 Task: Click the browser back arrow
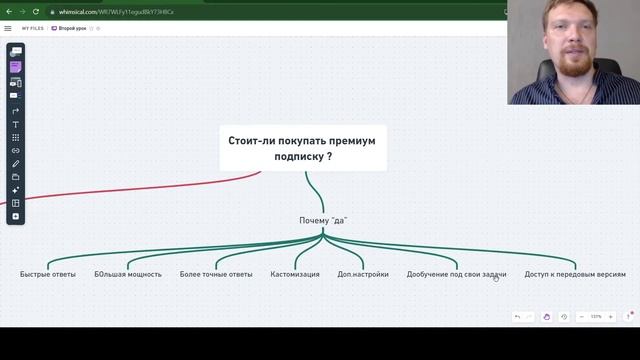(9, 12)
